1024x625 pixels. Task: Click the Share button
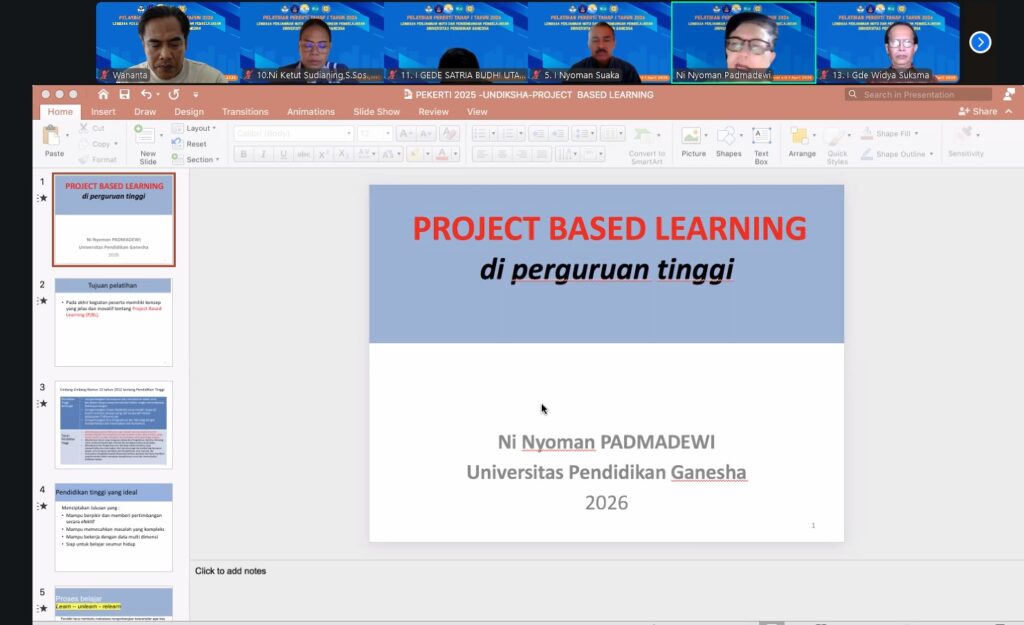tap(978, 112)
